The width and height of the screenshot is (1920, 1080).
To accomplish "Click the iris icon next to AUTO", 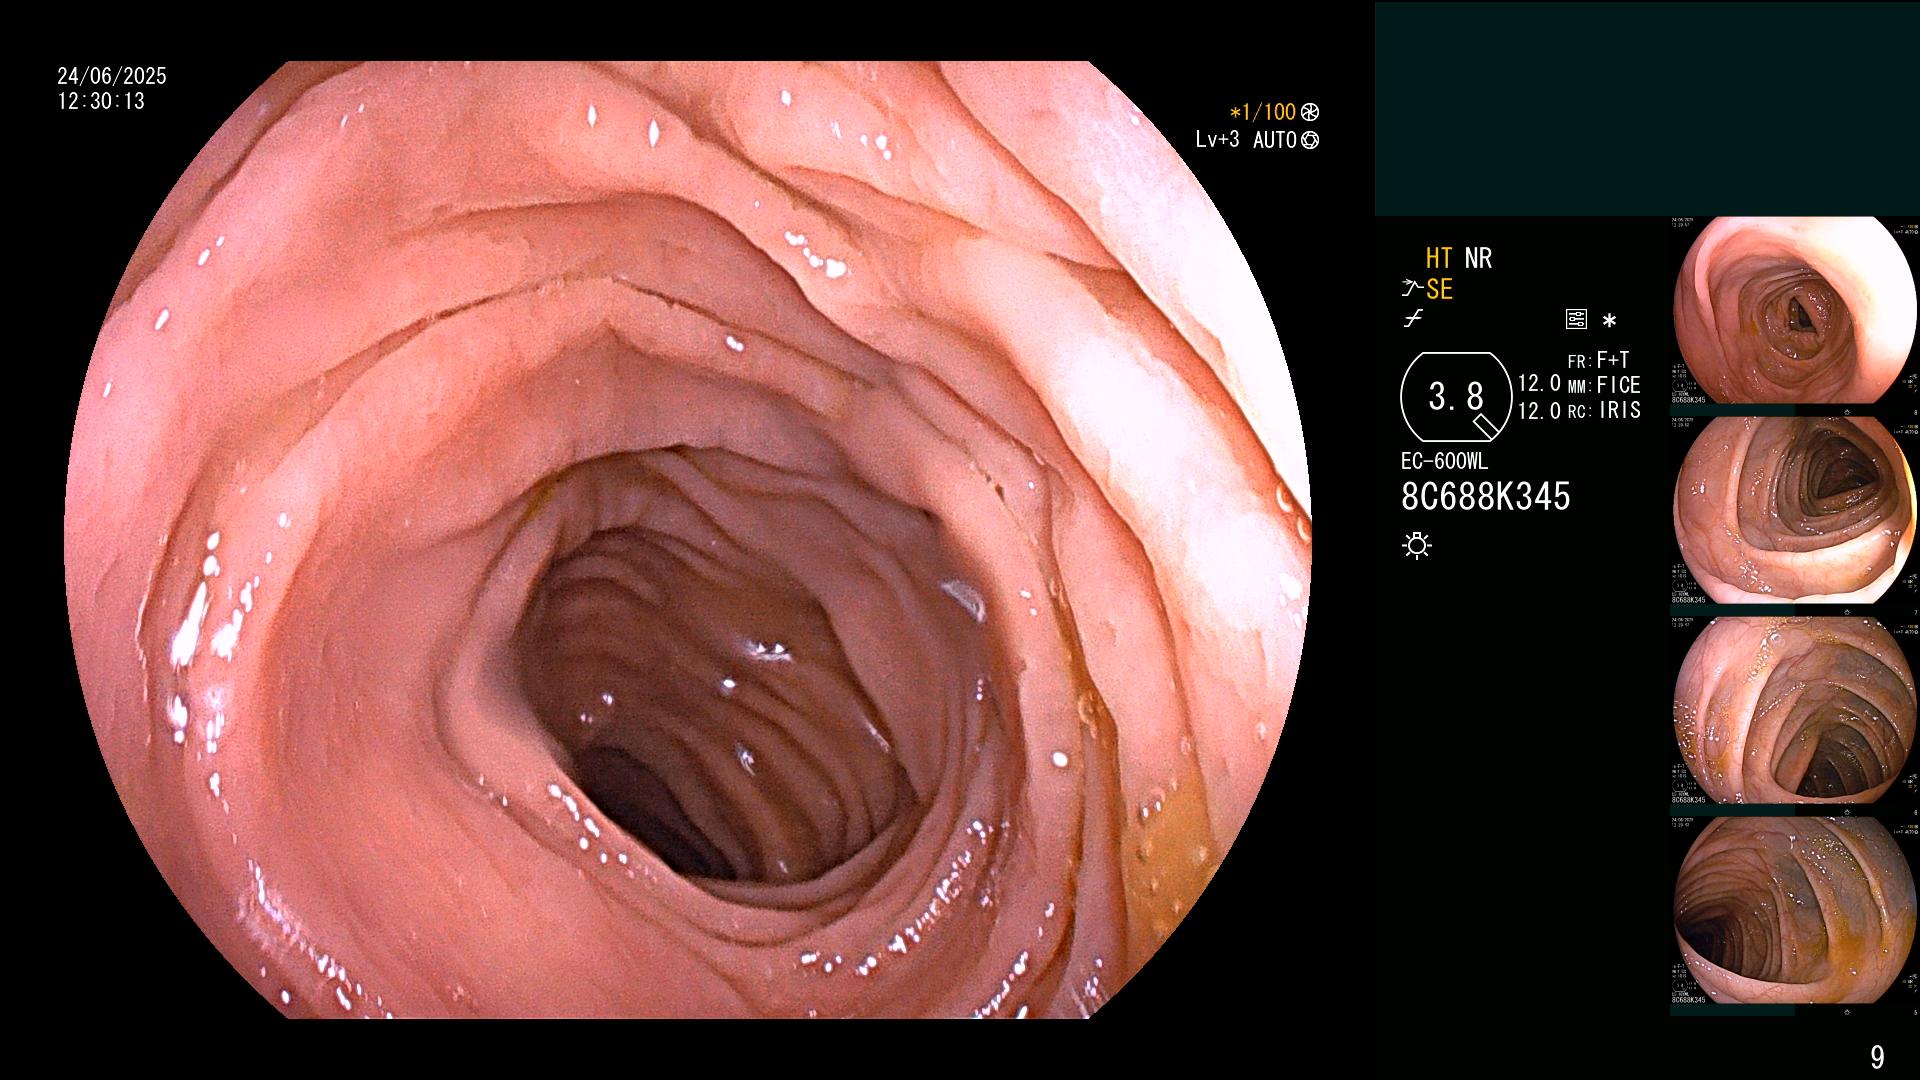I will (1310, 141).
